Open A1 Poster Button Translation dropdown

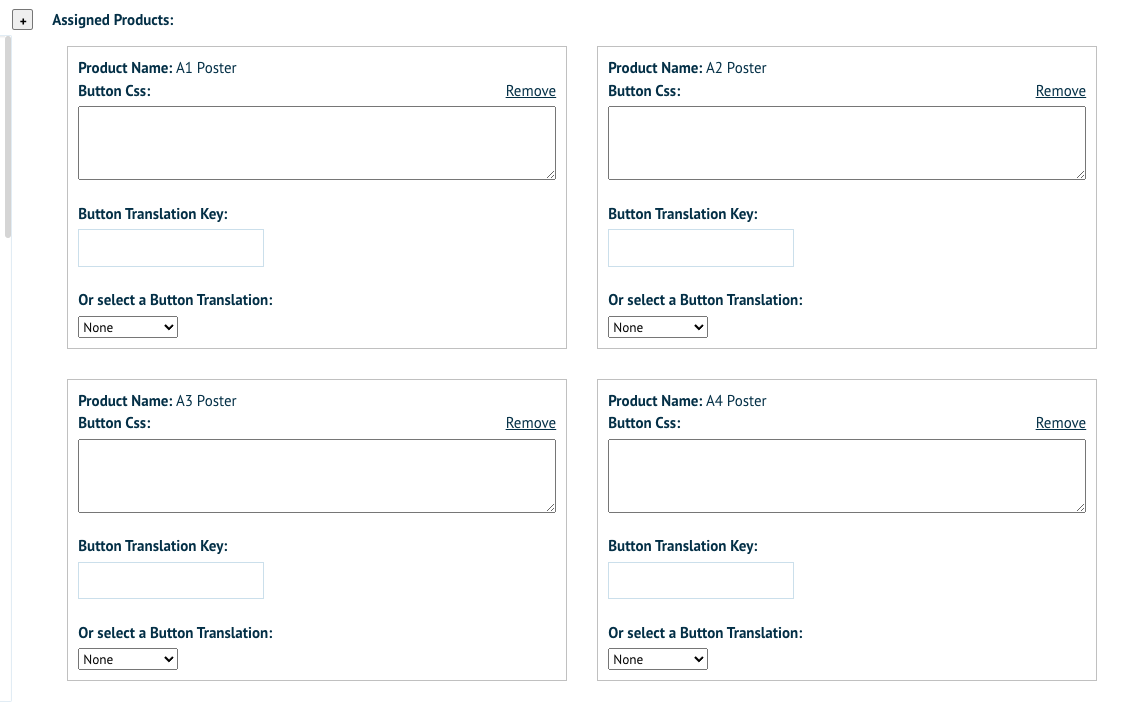coord(128,327)
